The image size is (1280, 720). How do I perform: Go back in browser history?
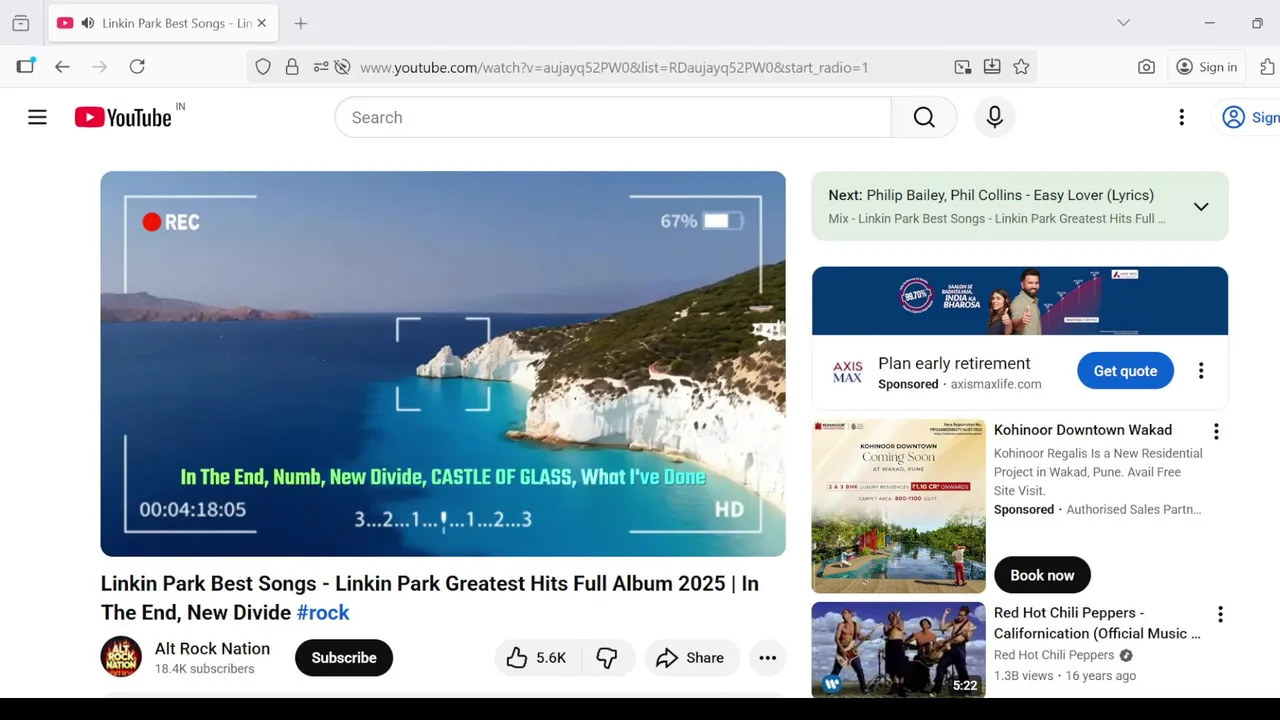click(x=62, y=67)
